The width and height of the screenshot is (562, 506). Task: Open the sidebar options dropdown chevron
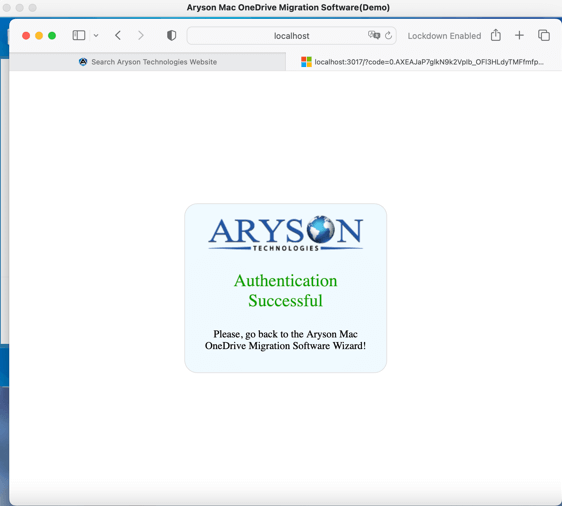pyautogui.click(x=96, y=35)
